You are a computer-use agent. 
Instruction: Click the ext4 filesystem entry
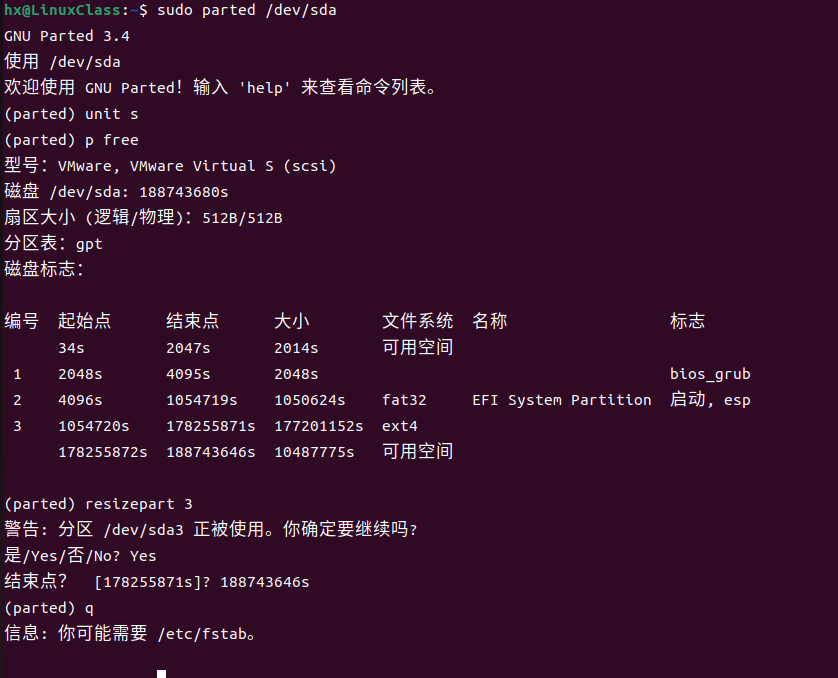[400, 426]
